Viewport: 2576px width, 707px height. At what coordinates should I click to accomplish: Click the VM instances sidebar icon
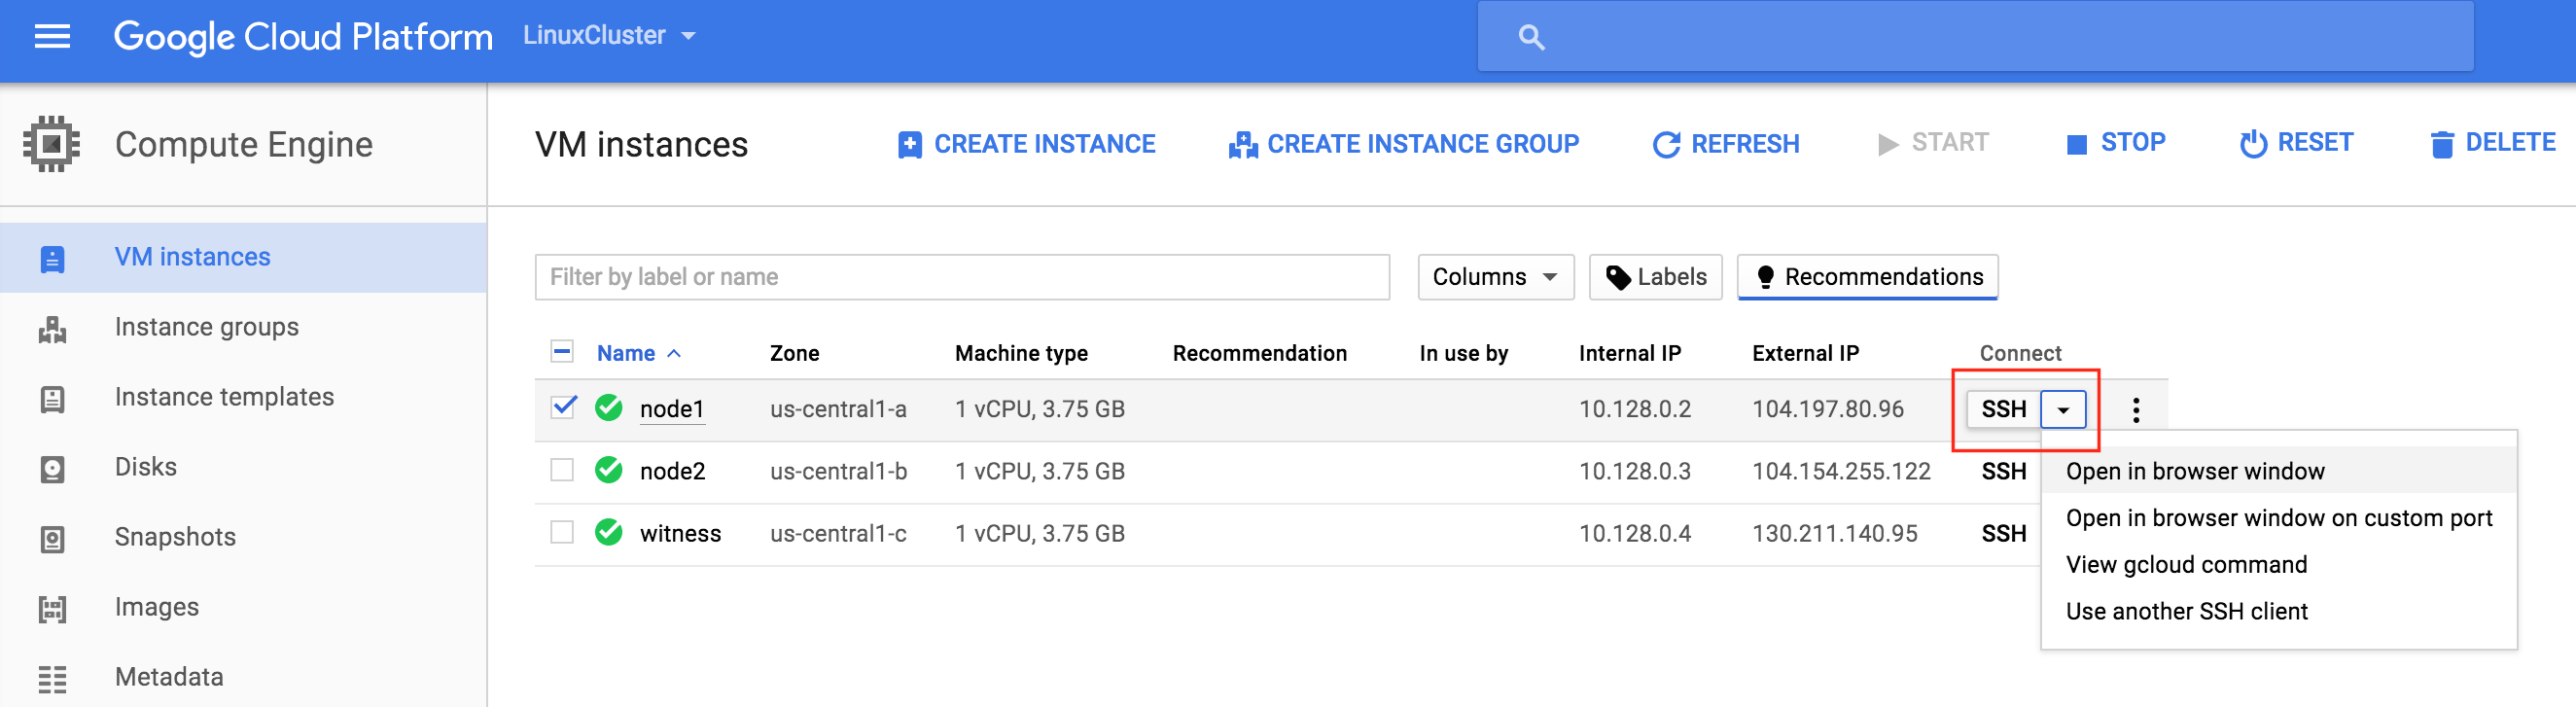point(52,258)
